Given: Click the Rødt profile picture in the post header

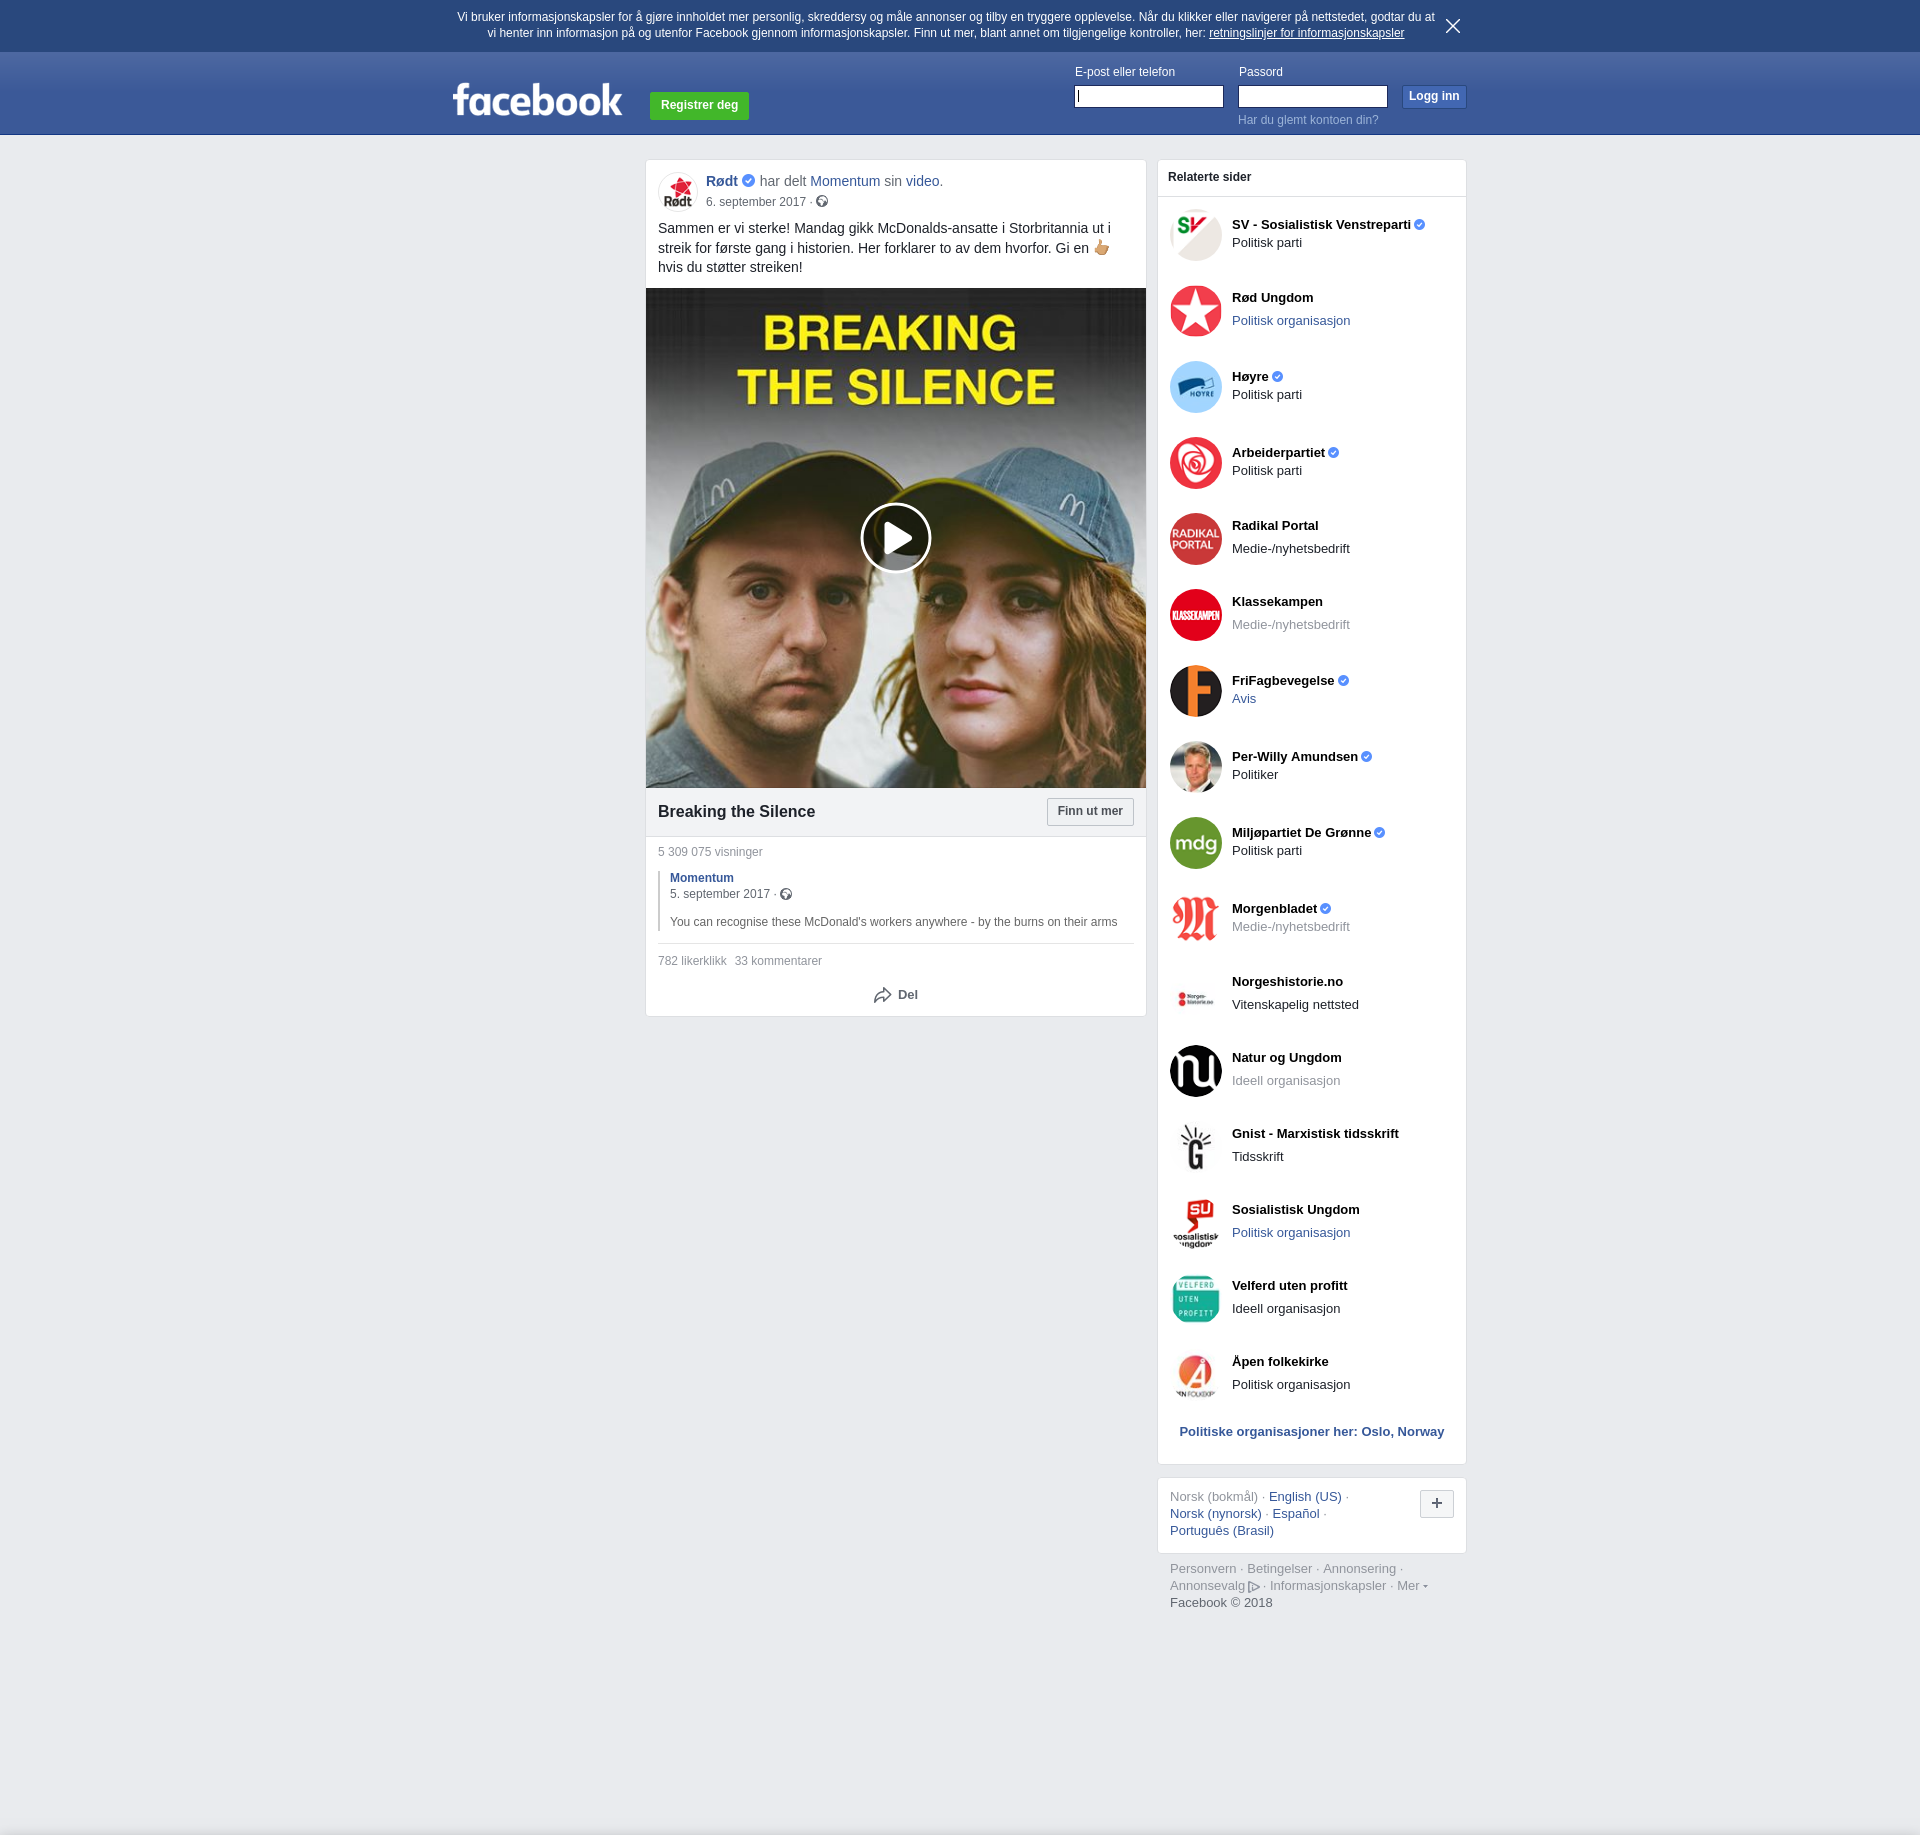Looking at the screenshot, I should (678, 191).
